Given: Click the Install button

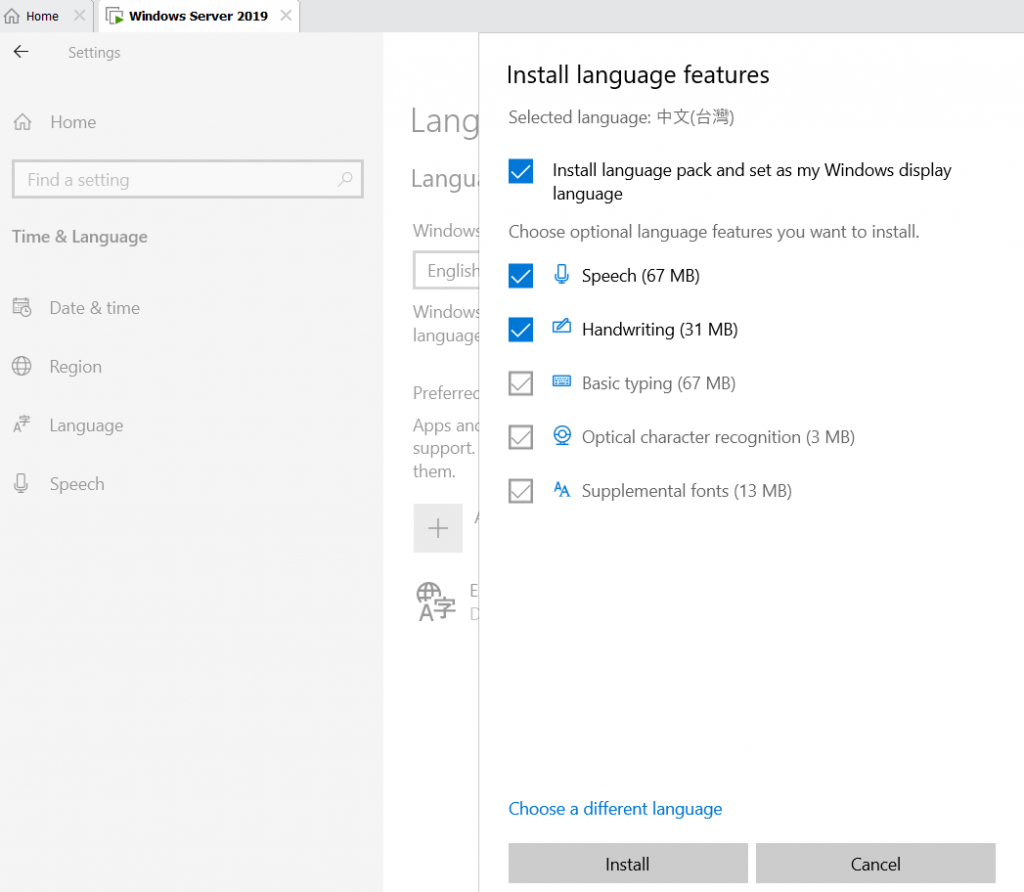Looking at the screenshot, I should pyautogui.click(x=628, y=863).
